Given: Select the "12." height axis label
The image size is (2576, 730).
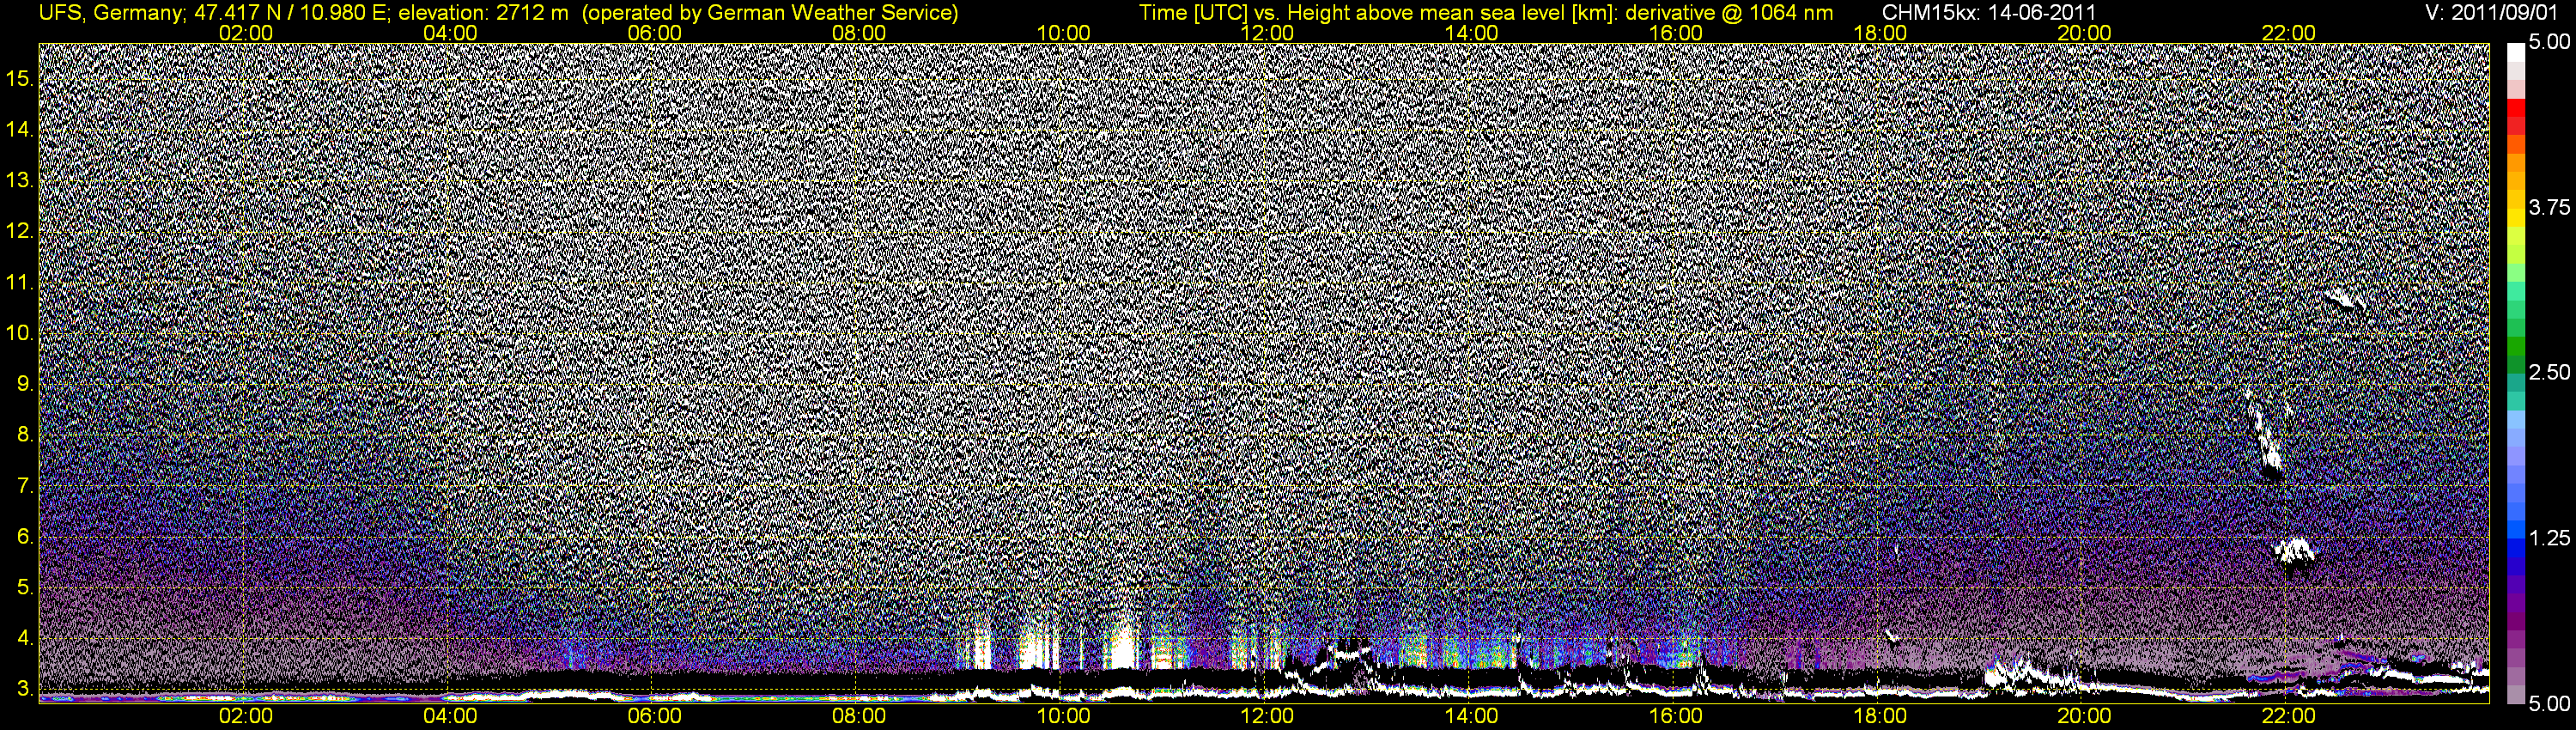Looking at the screenshot, I should tap(19, 231).
